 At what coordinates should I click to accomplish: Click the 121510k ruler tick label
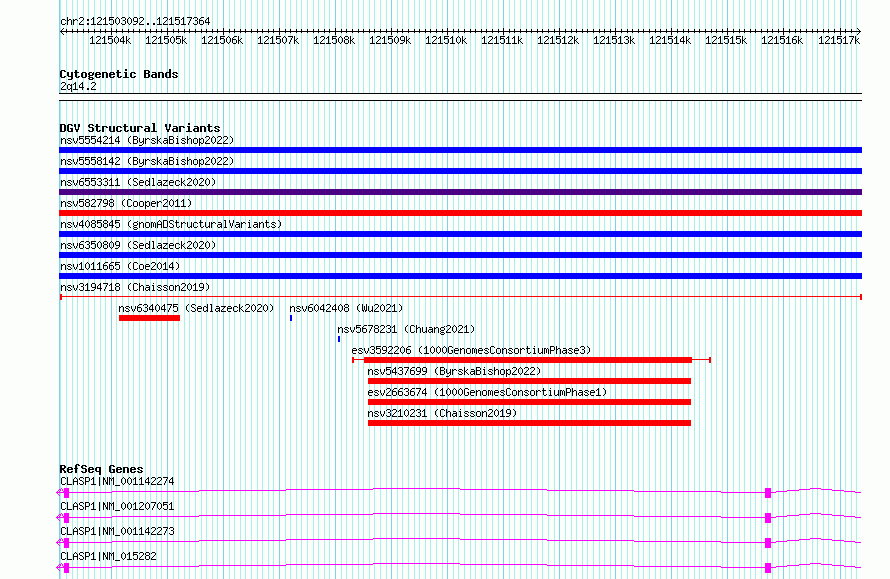pos(446,40)
